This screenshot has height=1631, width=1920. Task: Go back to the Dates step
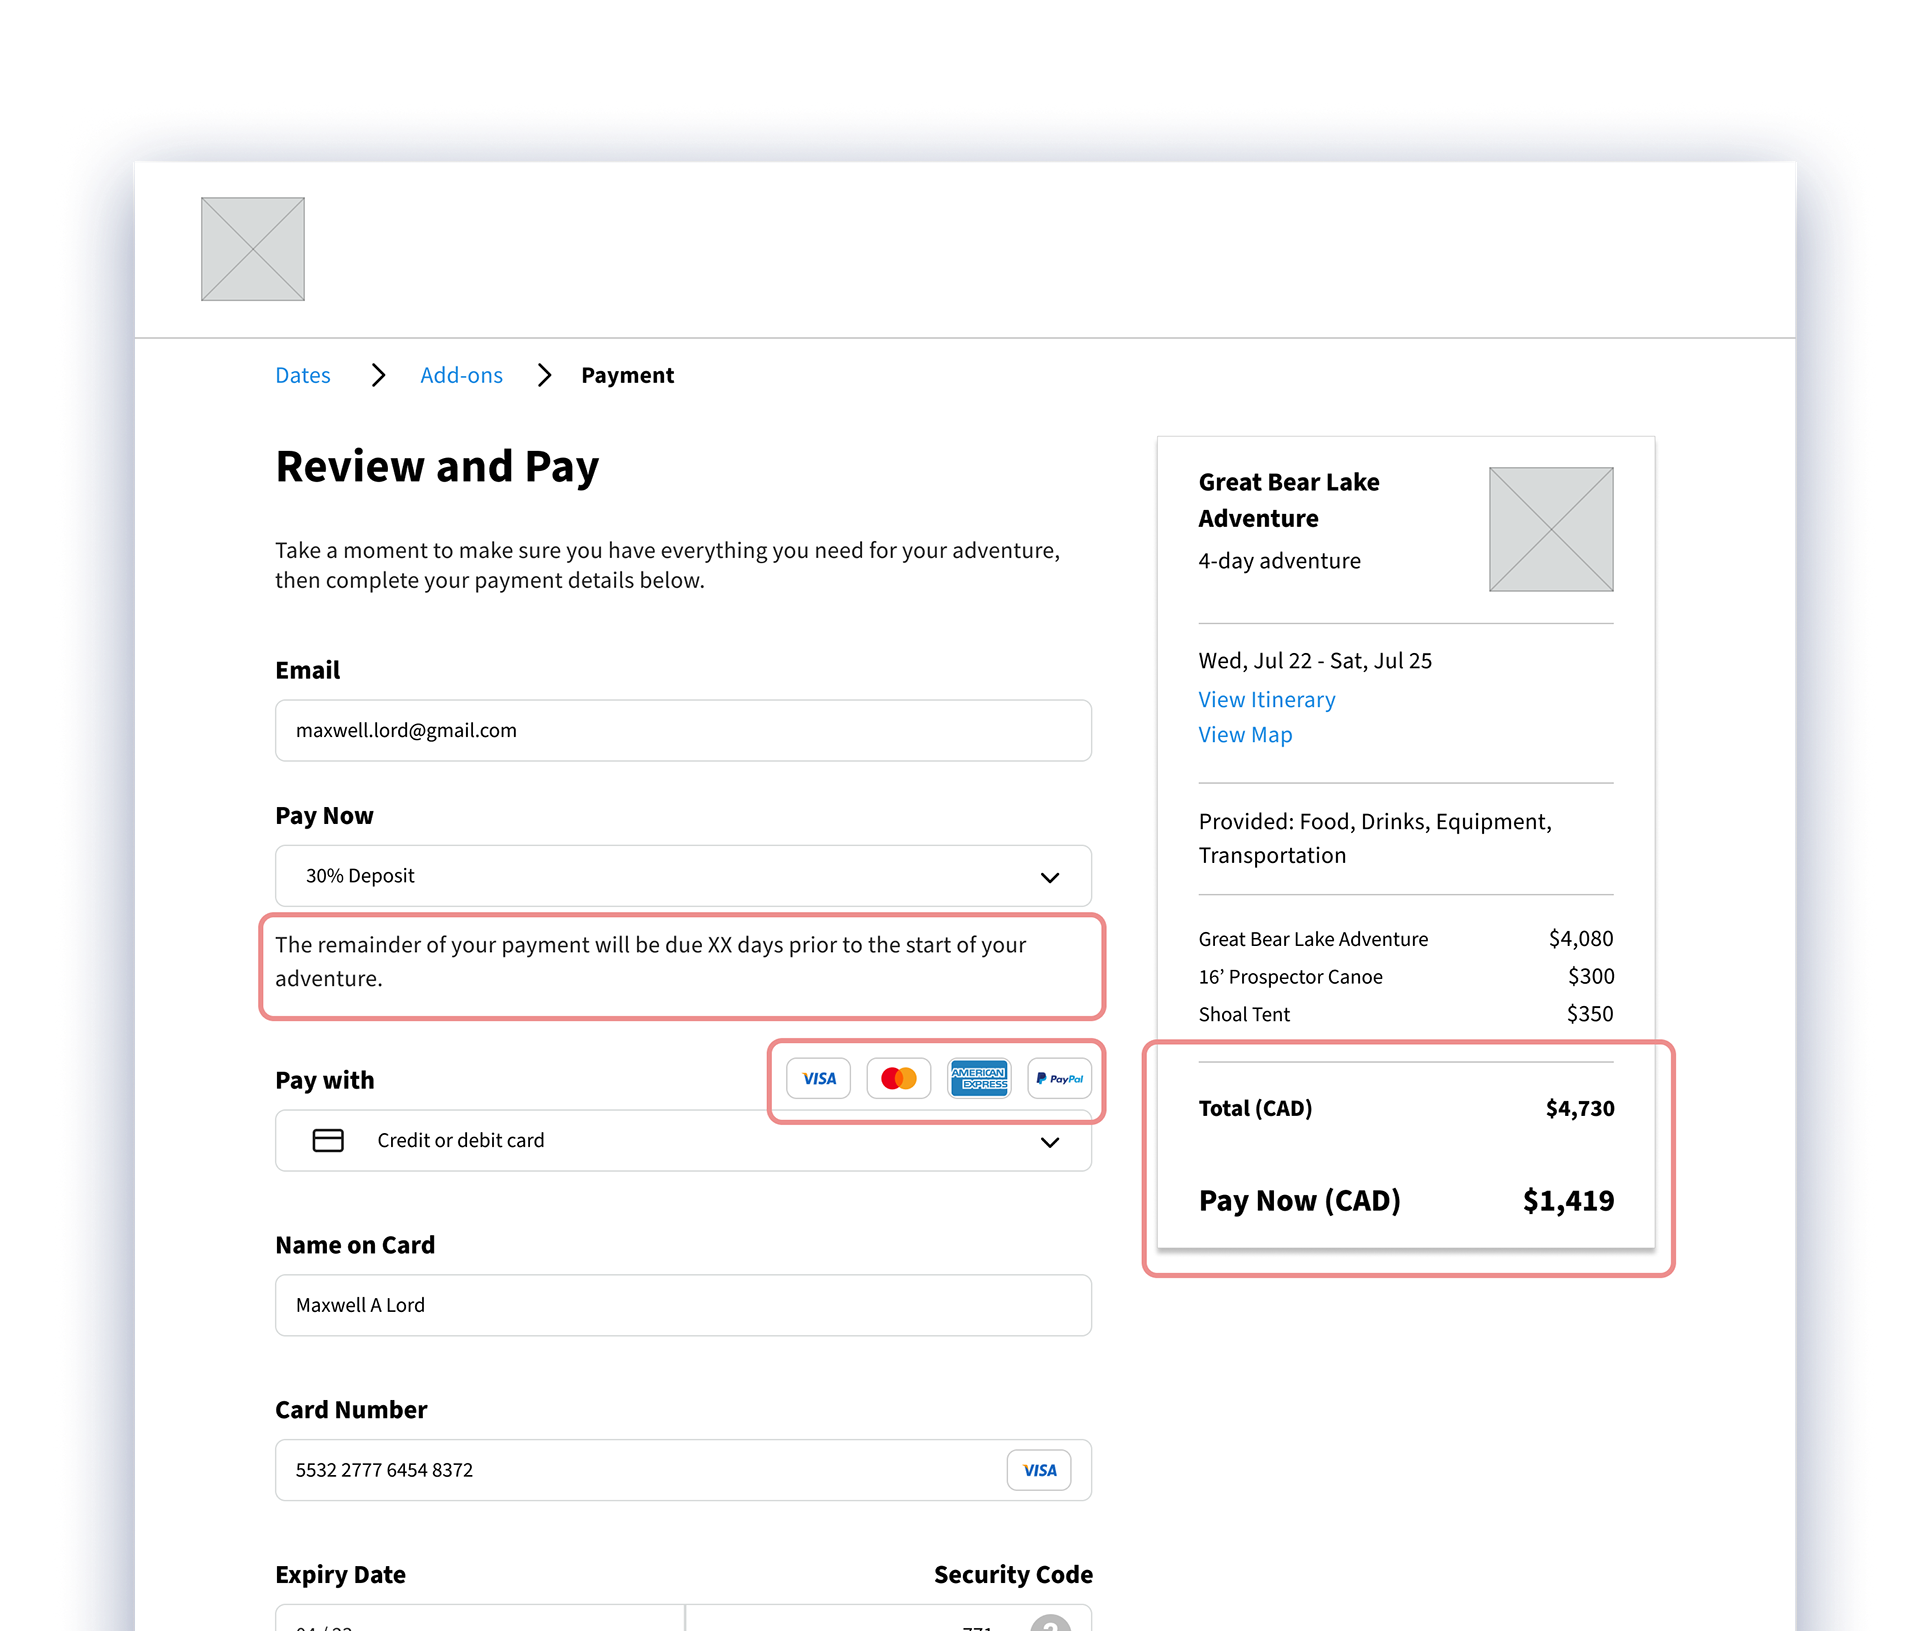click(303, 376)
